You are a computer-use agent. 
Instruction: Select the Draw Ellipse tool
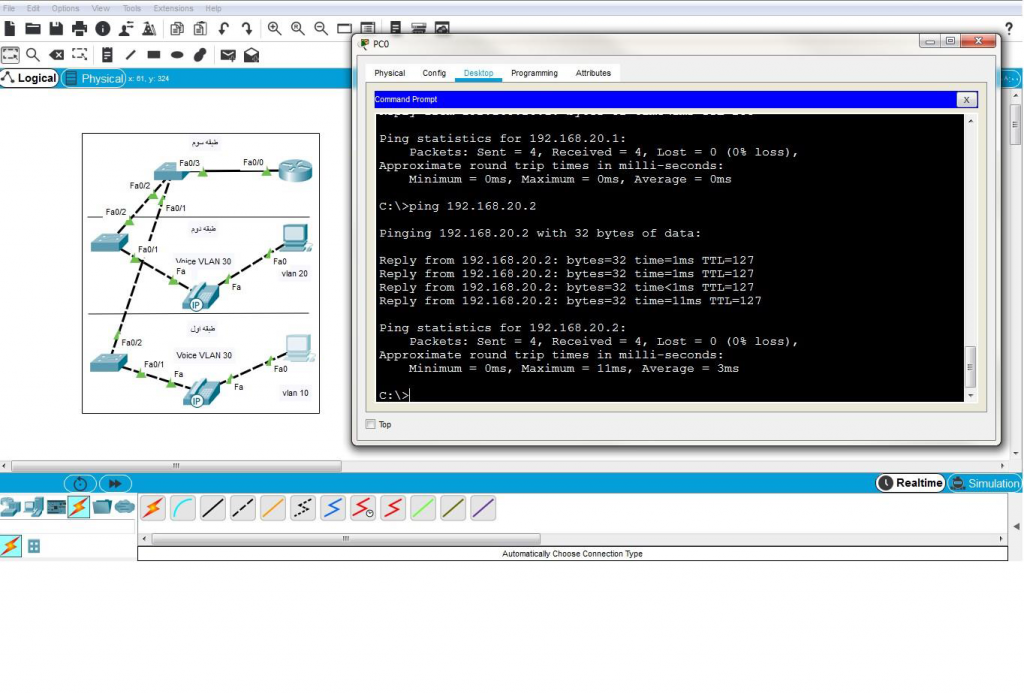(x=177, y=55)
